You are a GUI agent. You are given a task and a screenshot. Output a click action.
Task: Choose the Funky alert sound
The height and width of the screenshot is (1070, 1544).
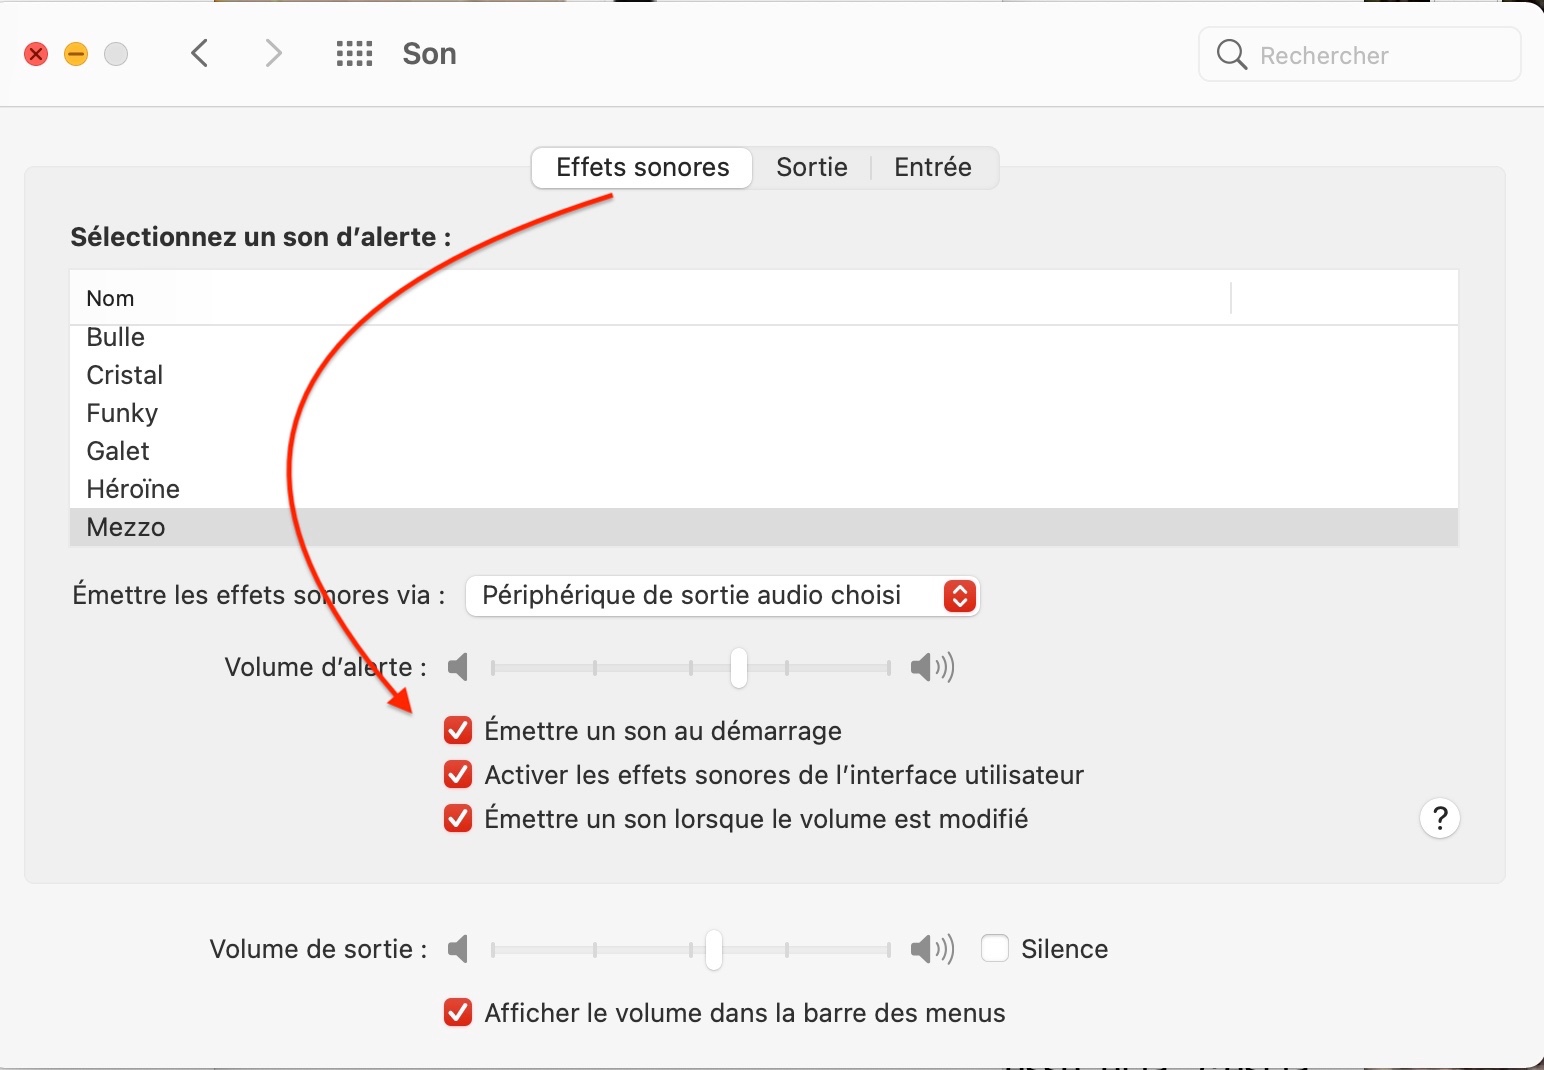coord(764,413)
